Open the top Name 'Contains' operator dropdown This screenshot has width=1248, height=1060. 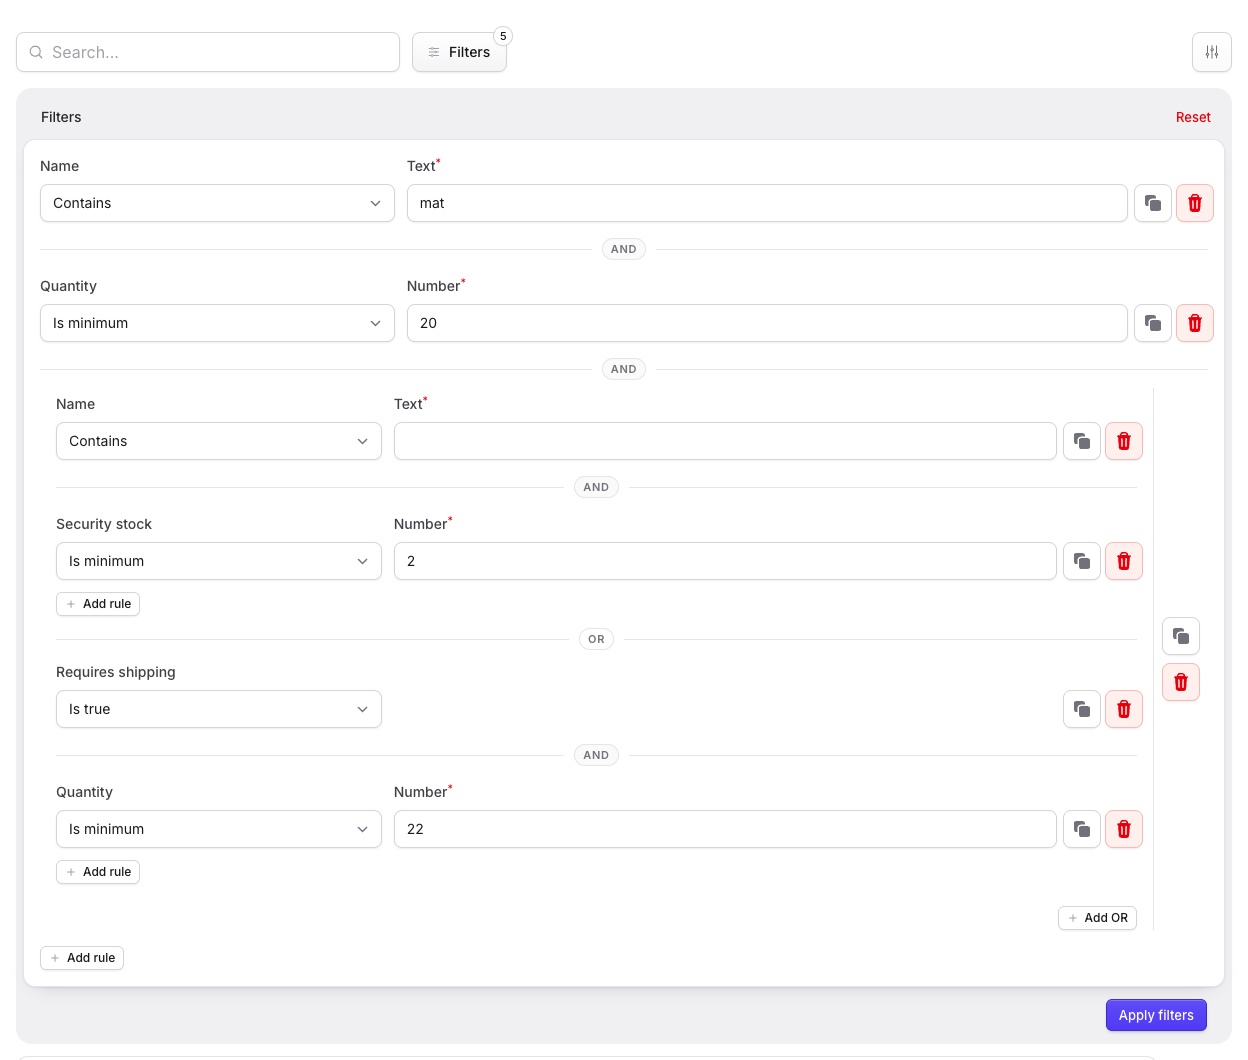(217, 203)
